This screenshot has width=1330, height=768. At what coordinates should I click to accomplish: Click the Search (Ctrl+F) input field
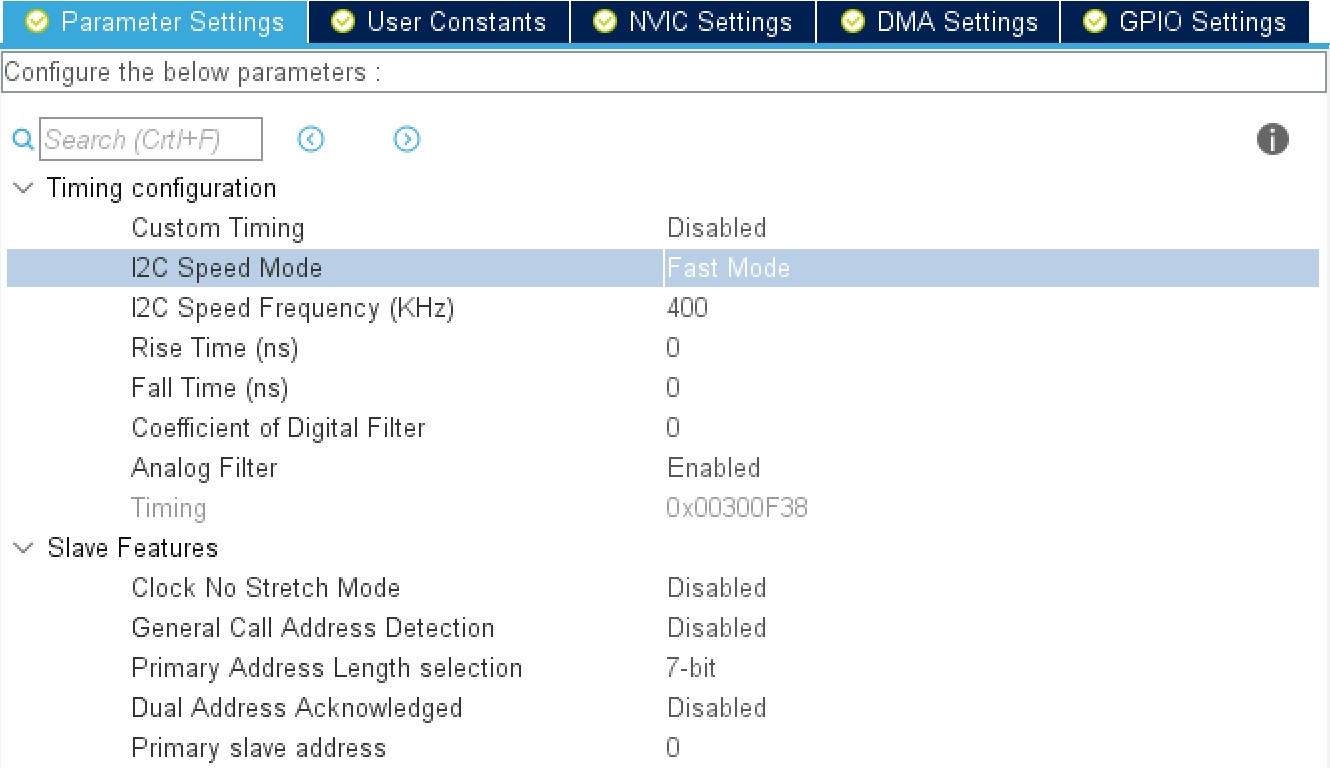pos(151,140)
